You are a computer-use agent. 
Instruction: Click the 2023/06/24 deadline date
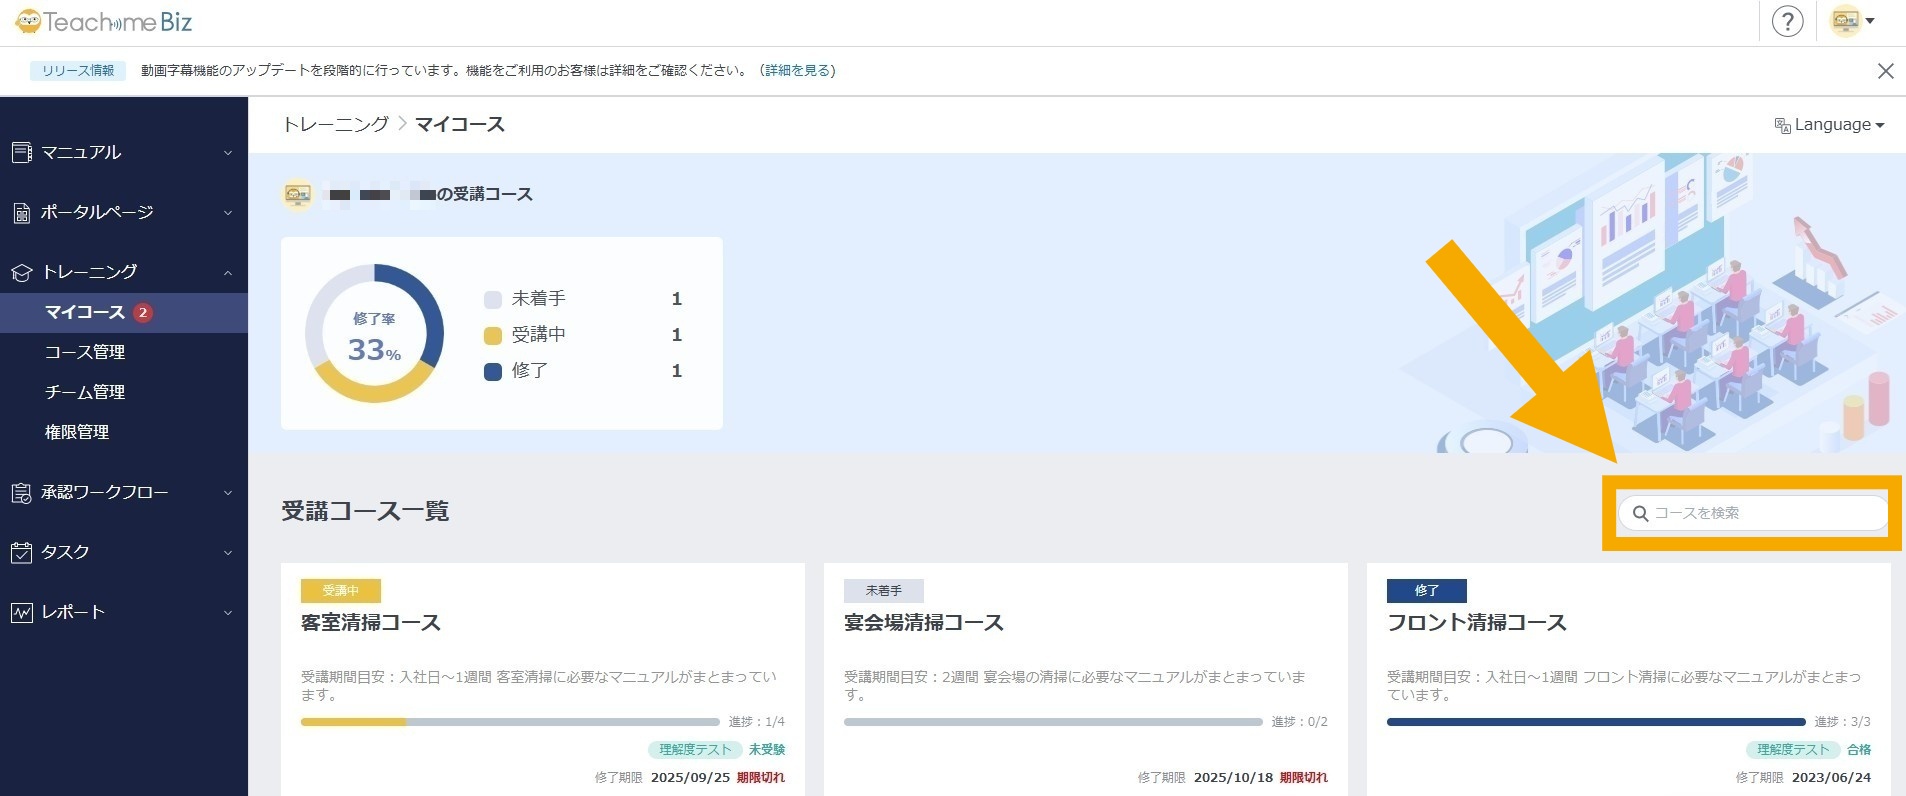pos(1831,777)
